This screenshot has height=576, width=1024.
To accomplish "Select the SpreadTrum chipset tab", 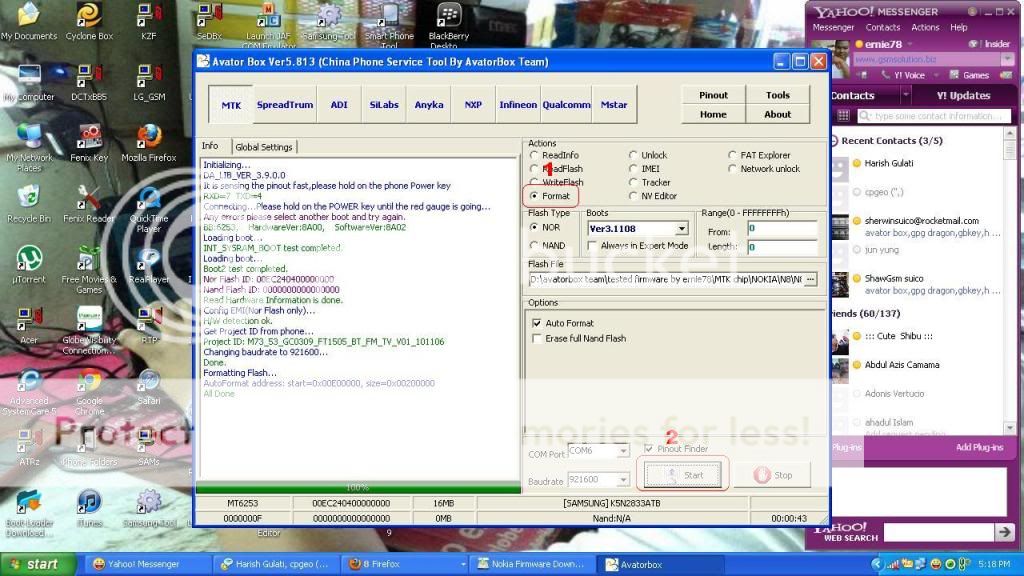I will (x=285, y=105).
